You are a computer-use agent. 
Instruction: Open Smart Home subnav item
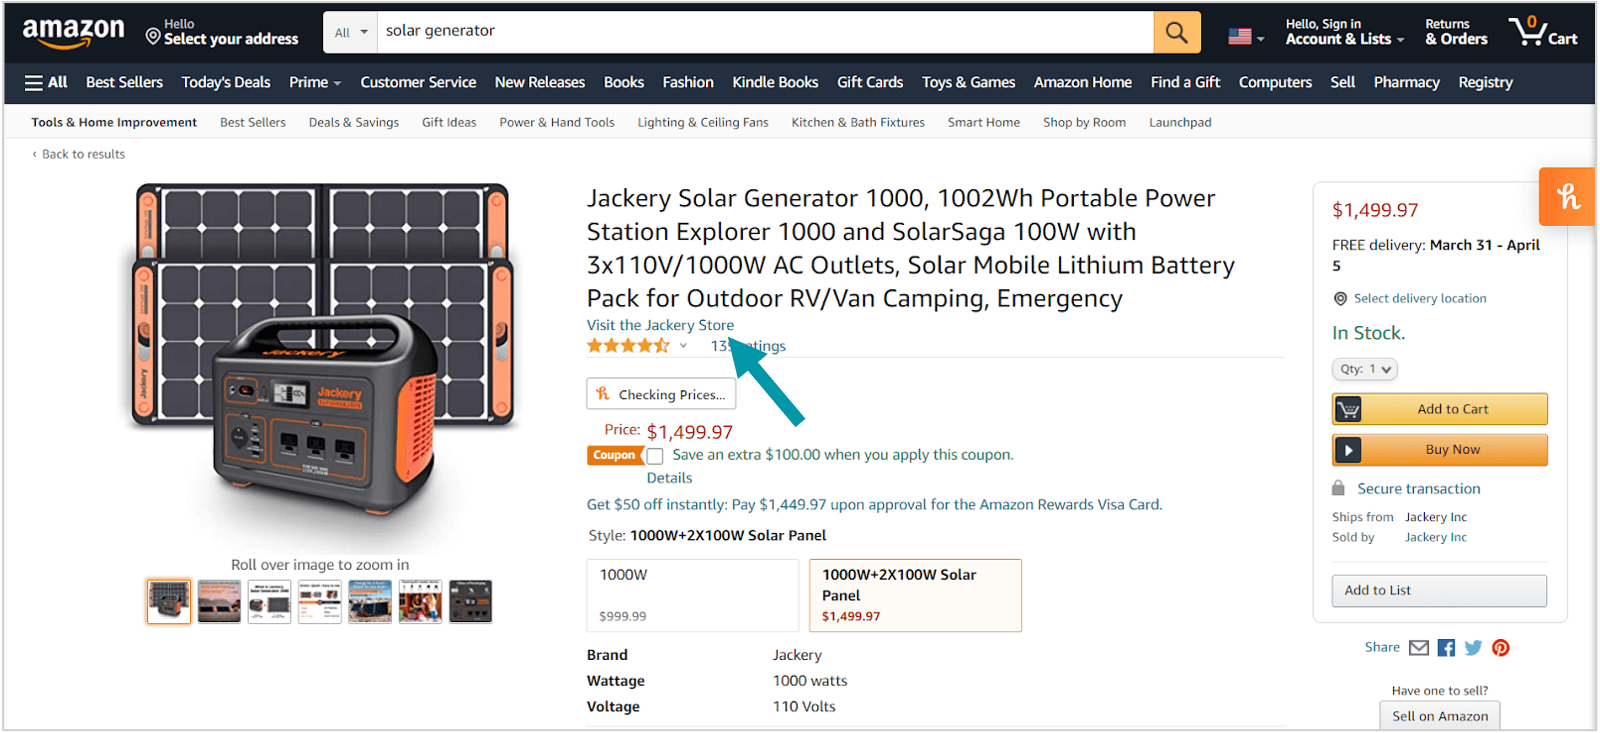(x=984, y=122)
